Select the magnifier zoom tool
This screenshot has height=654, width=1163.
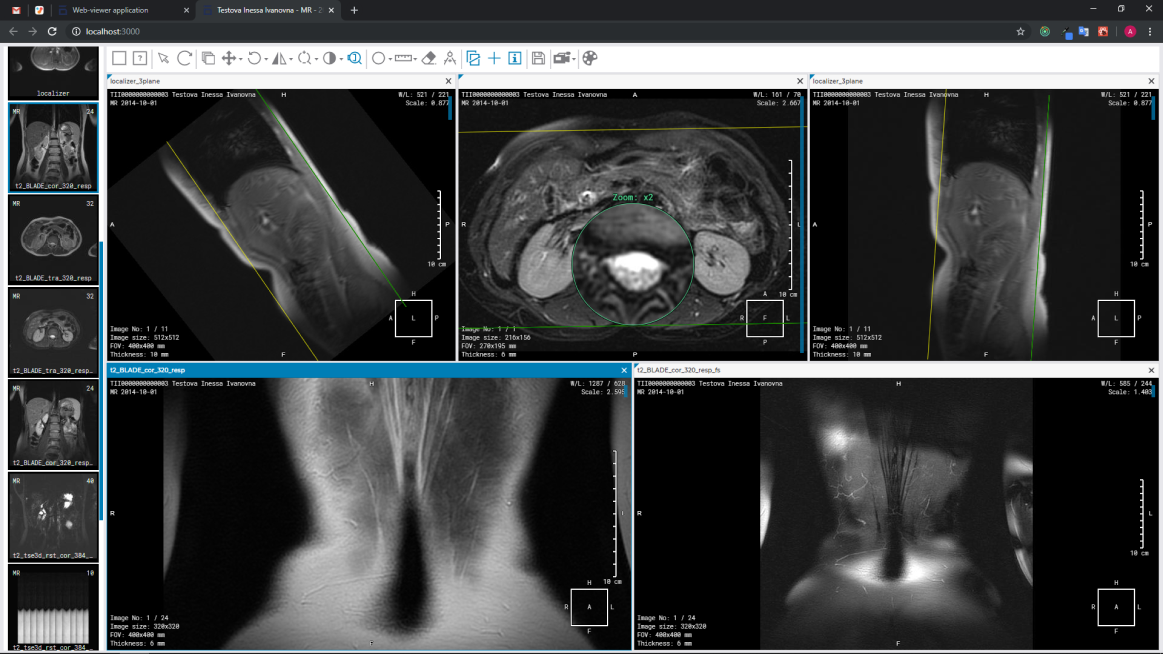pos(354,58)
